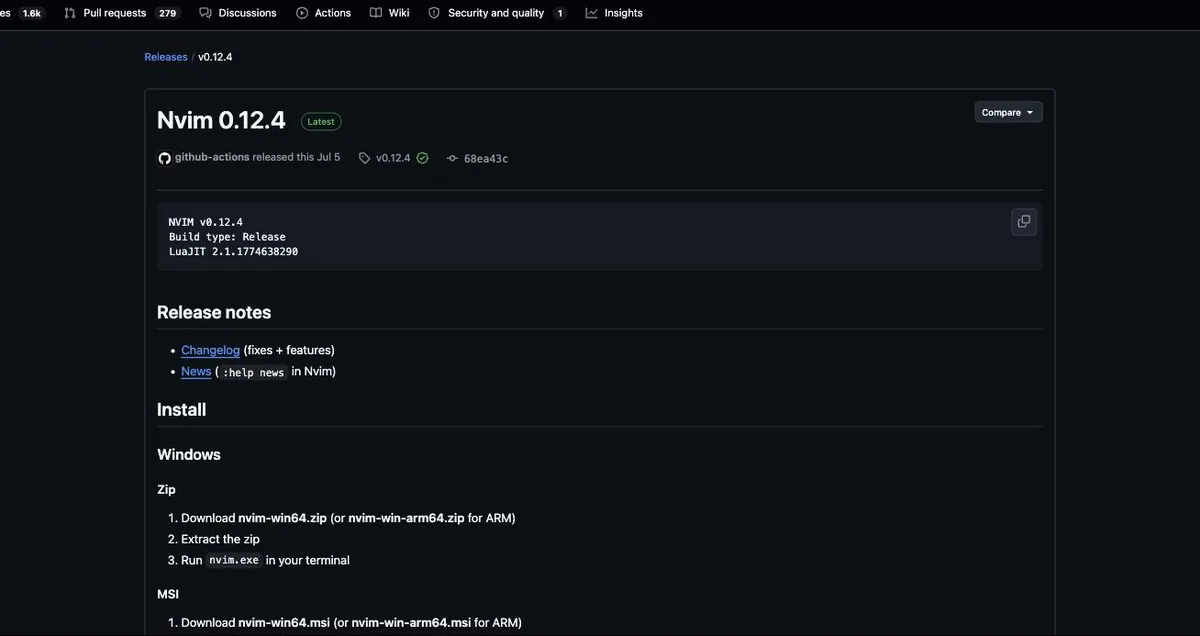Click the green verified checkmark icon
Image resolution: width=1200 pixels, height=636 pixels.
coord(422,158)
